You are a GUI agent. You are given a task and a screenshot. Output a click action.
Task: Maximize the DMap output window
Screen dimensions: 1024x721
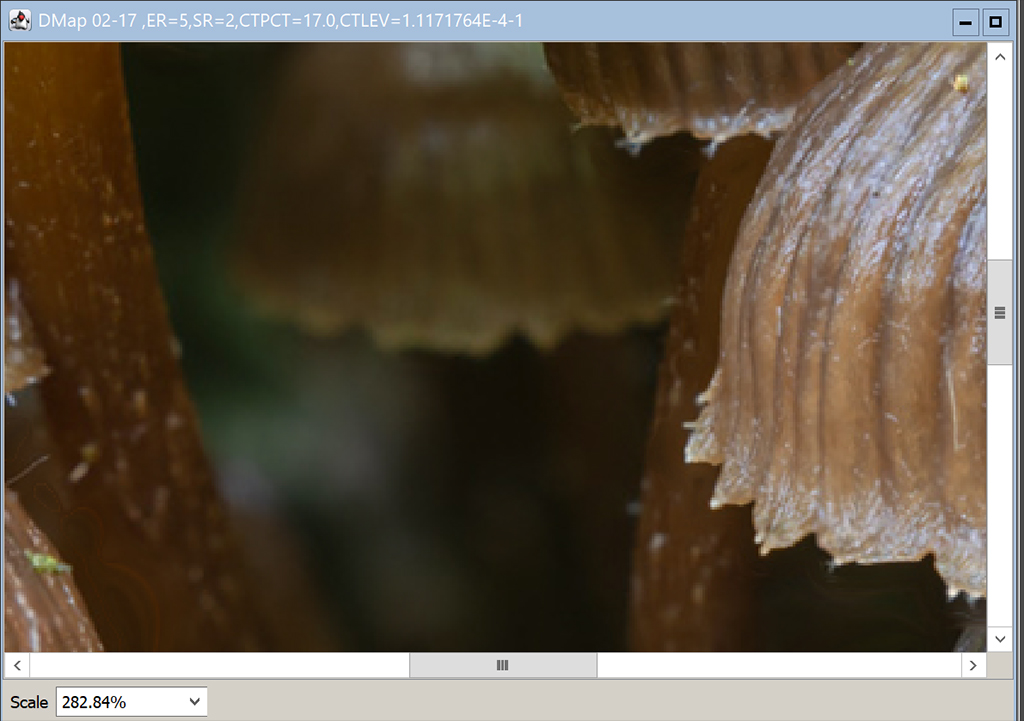pyautogui.click(x=995, y=22)
